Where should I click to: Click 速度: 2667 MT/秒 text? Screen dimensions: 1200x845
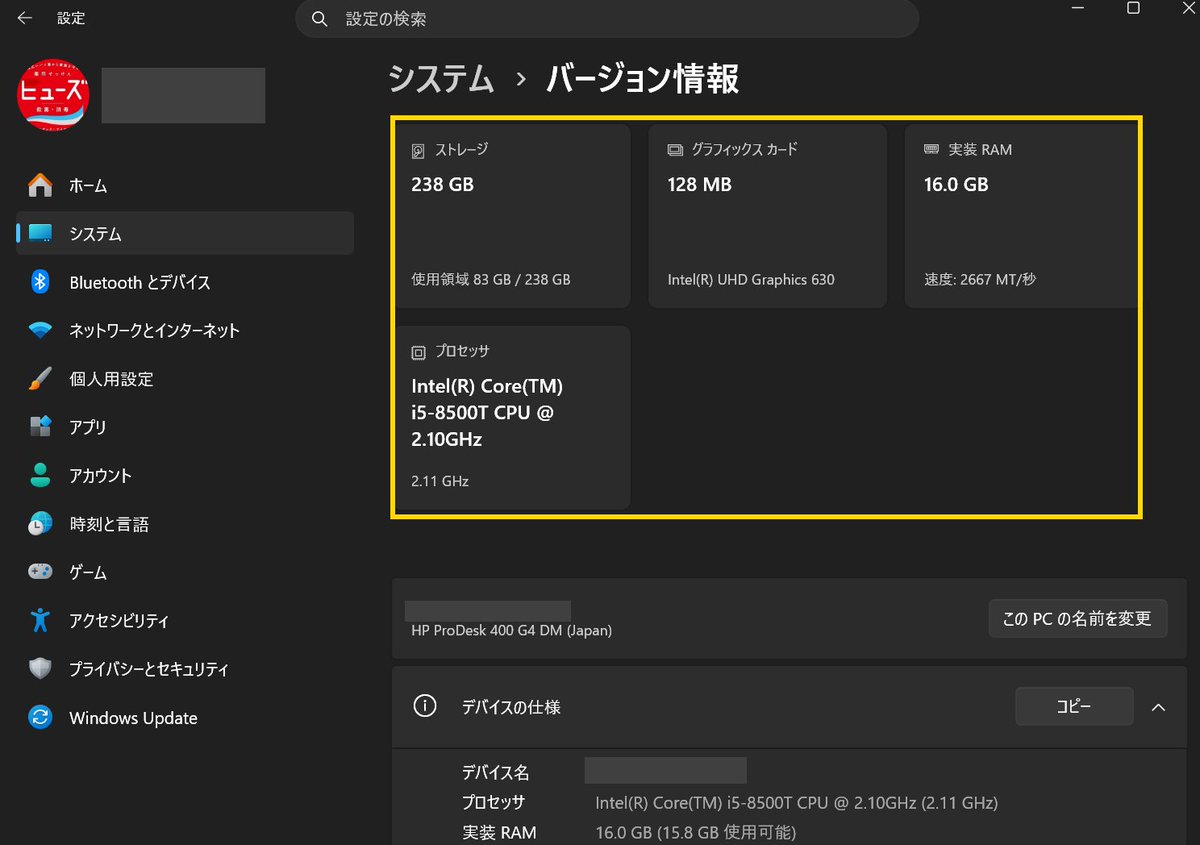coord(980,280)
